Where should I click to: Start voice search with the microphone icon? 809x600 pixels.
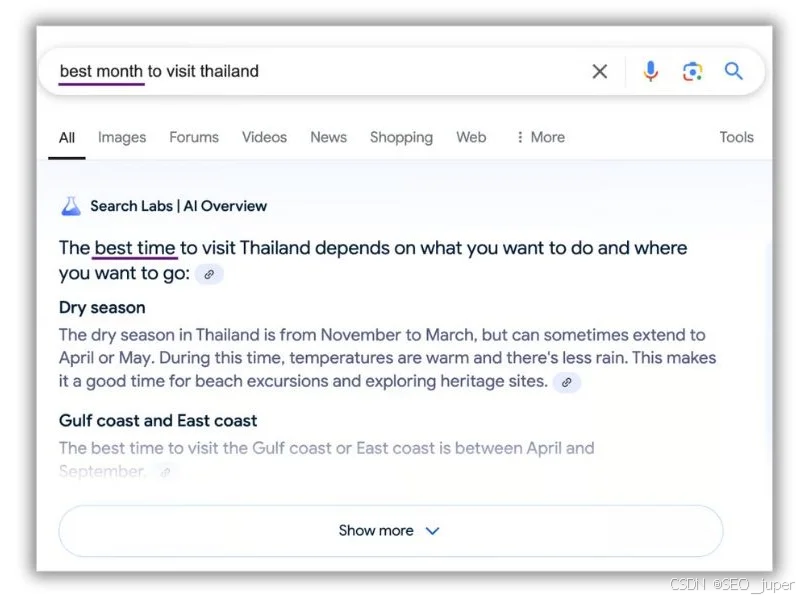click(x=651, y=71)
